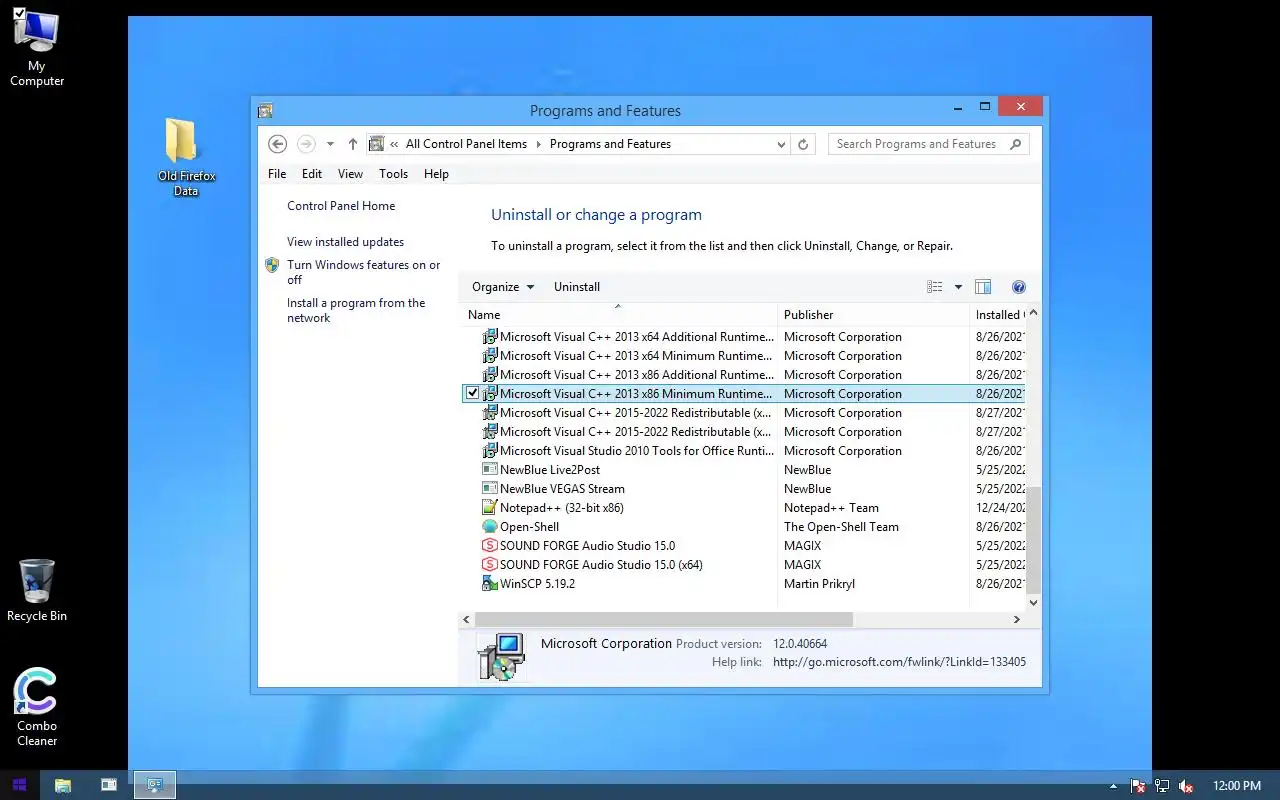1280x800 pixels.
Task: Toggle the My Computer icon checkbox
Action: [19, 13]
